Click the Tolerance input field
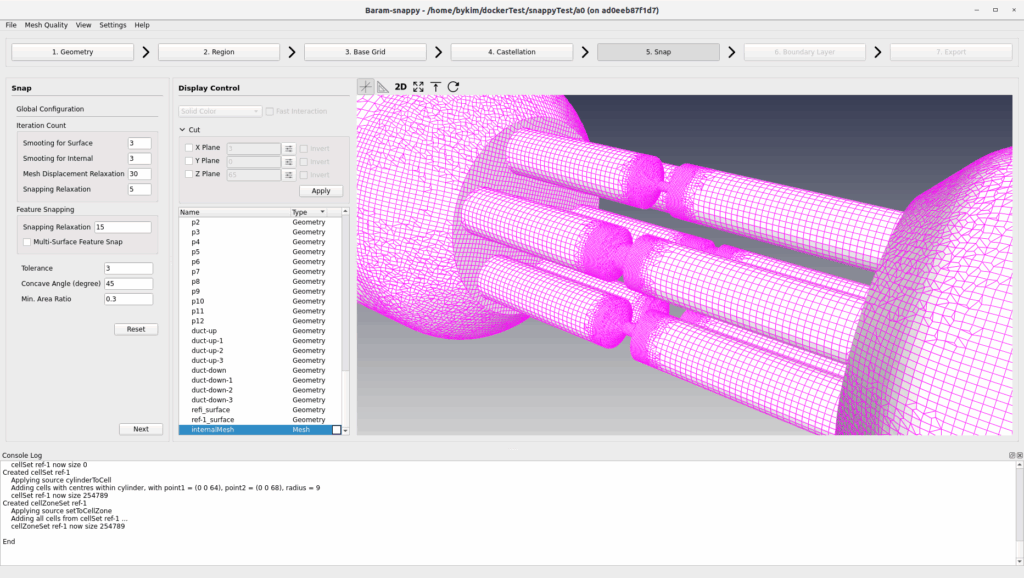 (x=128, y=268)
